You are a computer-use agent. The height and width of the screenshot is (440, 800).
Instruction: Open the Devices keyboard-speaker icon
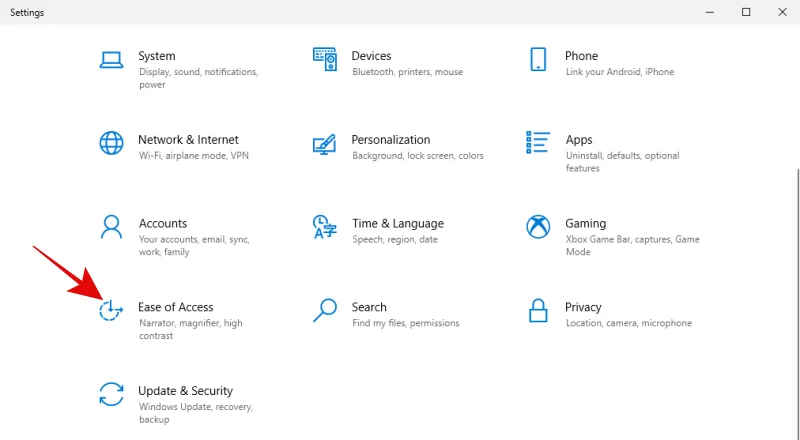pos(325,59)
